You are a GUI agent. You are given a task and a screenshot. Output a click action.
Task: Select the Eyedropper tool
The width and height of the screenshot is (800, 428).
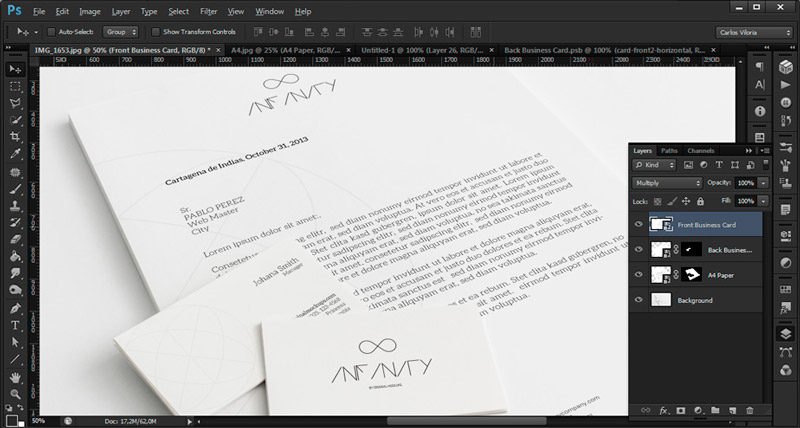(15, 154)
